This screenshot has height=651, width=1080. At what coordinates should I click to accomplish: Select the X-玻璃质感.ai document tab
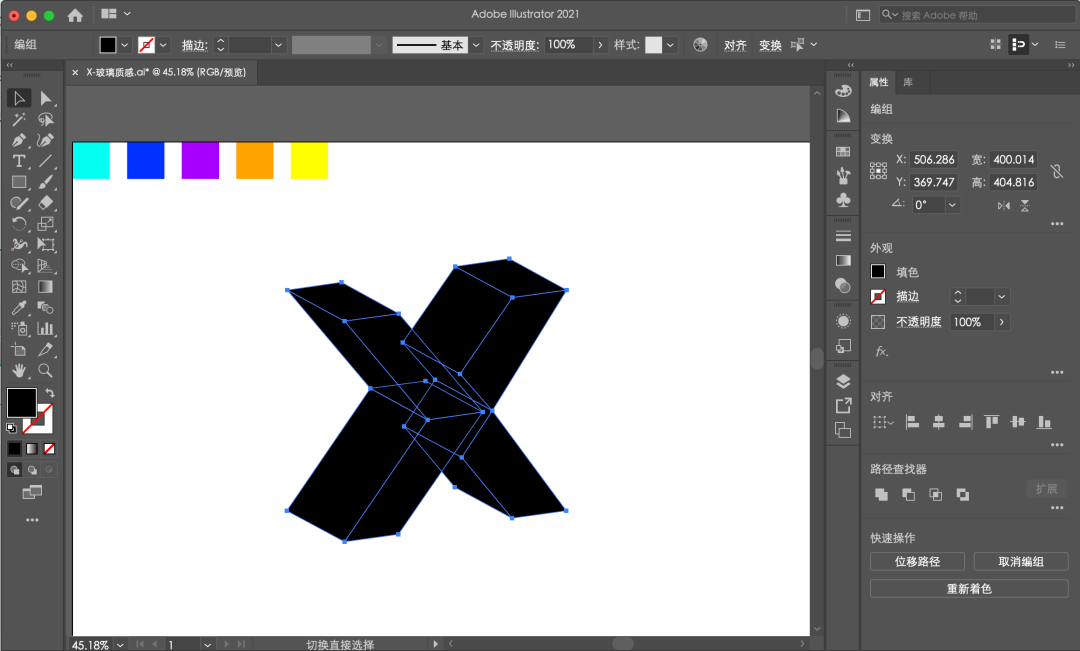click(165, 72)
